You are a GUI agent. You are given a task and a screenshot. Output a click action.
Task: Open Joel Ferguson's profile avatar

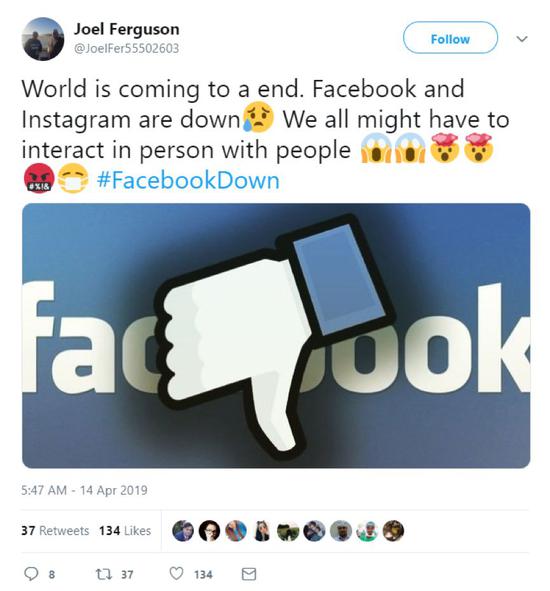click(x=43, y=39)
